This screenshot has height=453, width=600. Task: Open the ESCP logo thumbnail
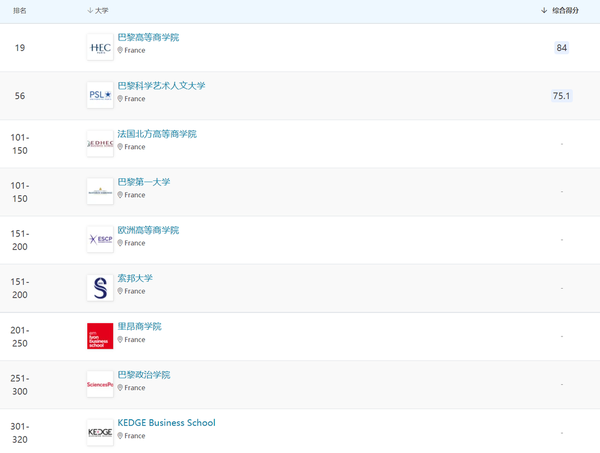[100, 240]
